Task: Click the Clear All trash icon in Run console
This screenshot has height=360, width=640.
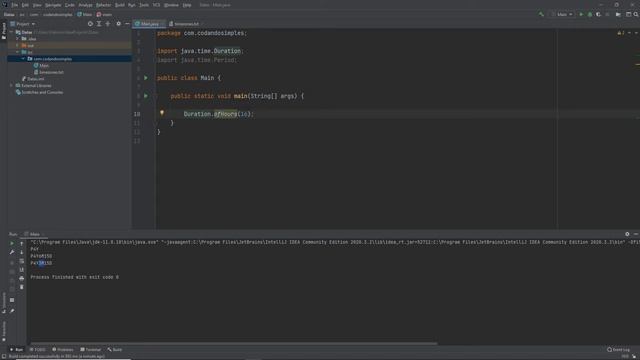Action: [22, 287]
